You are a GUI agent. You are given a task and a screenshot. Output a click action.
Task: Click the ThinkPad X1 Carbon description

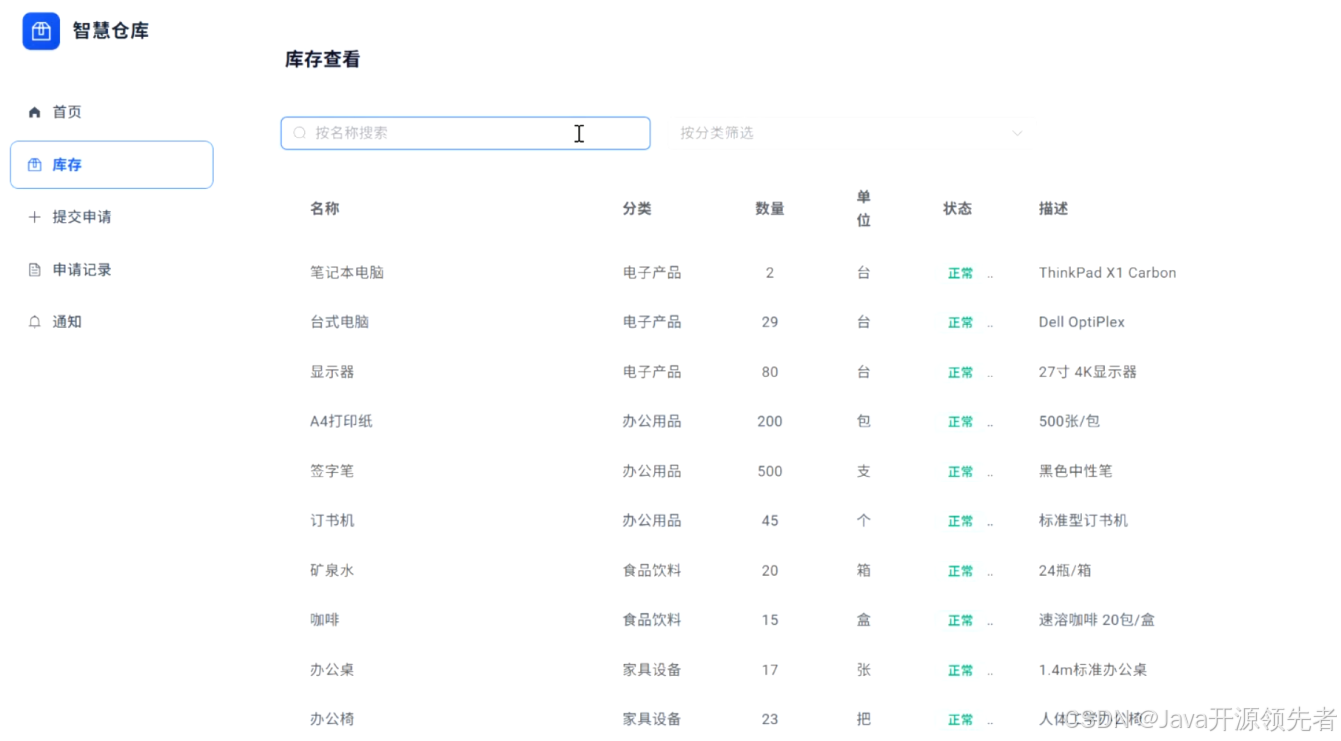[x=1107, y=273]
